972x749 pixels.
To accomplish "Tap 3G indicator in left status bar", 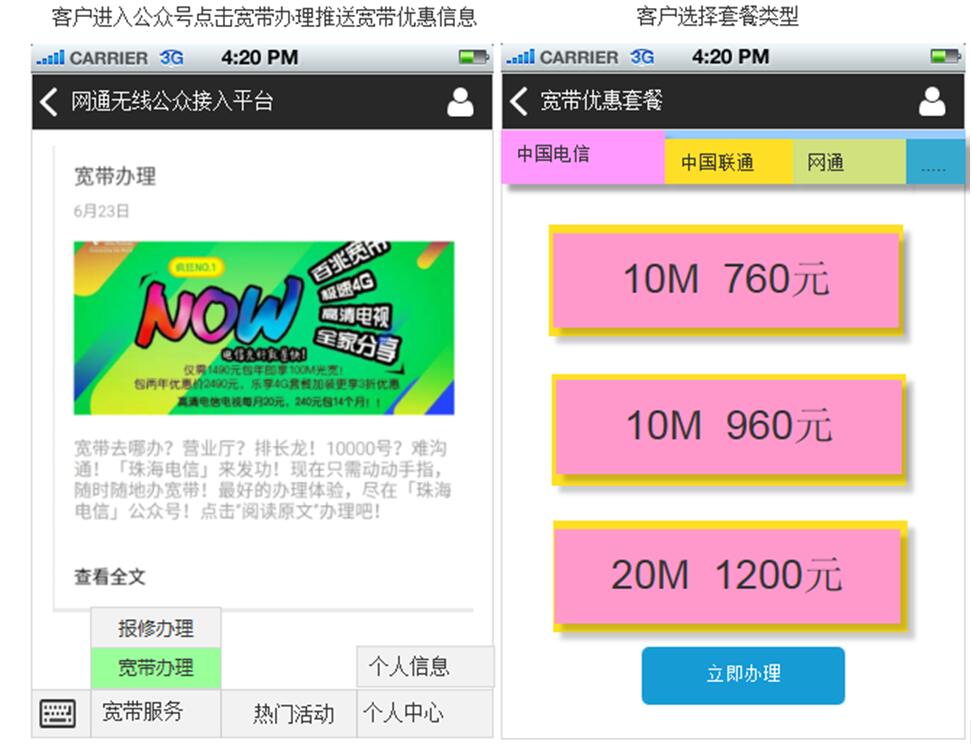I will click(171, 58).
